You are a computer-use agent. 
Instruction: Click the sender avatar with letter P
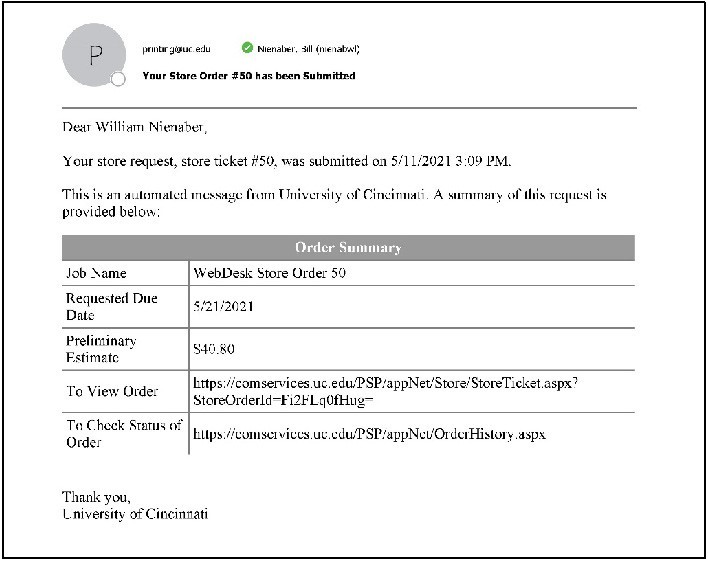[94, 55]
